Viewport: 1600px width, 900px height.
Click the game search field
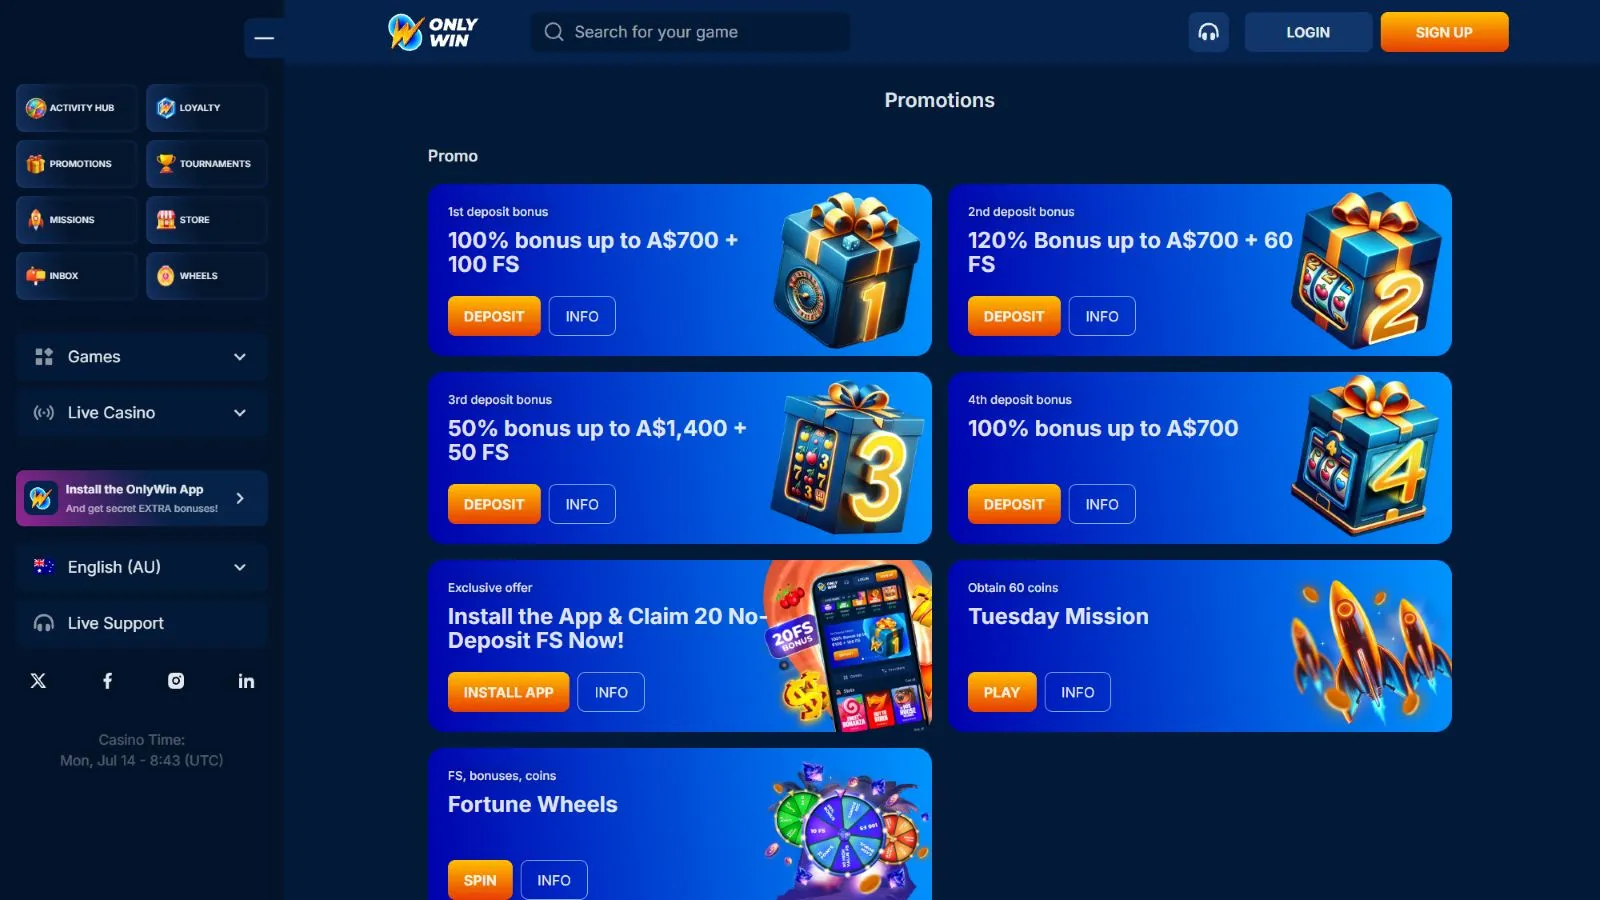[x=690, y=32]
